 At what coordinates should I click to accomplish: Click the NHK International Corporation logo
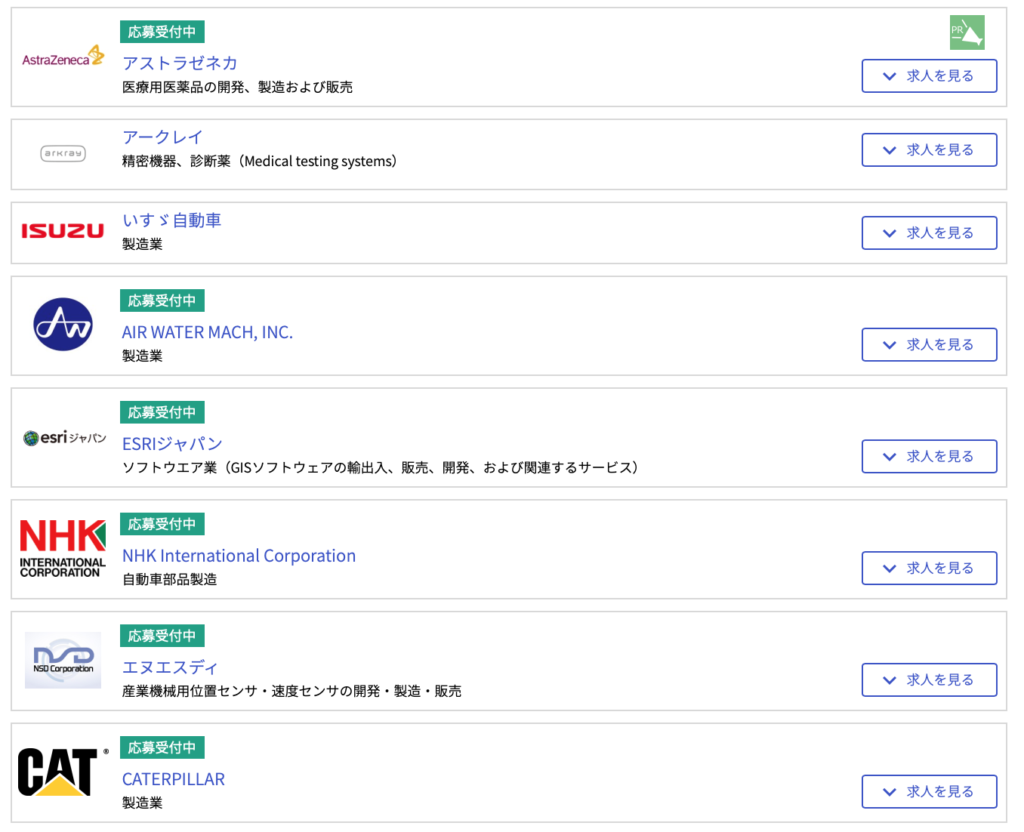(x=63, y=549)
